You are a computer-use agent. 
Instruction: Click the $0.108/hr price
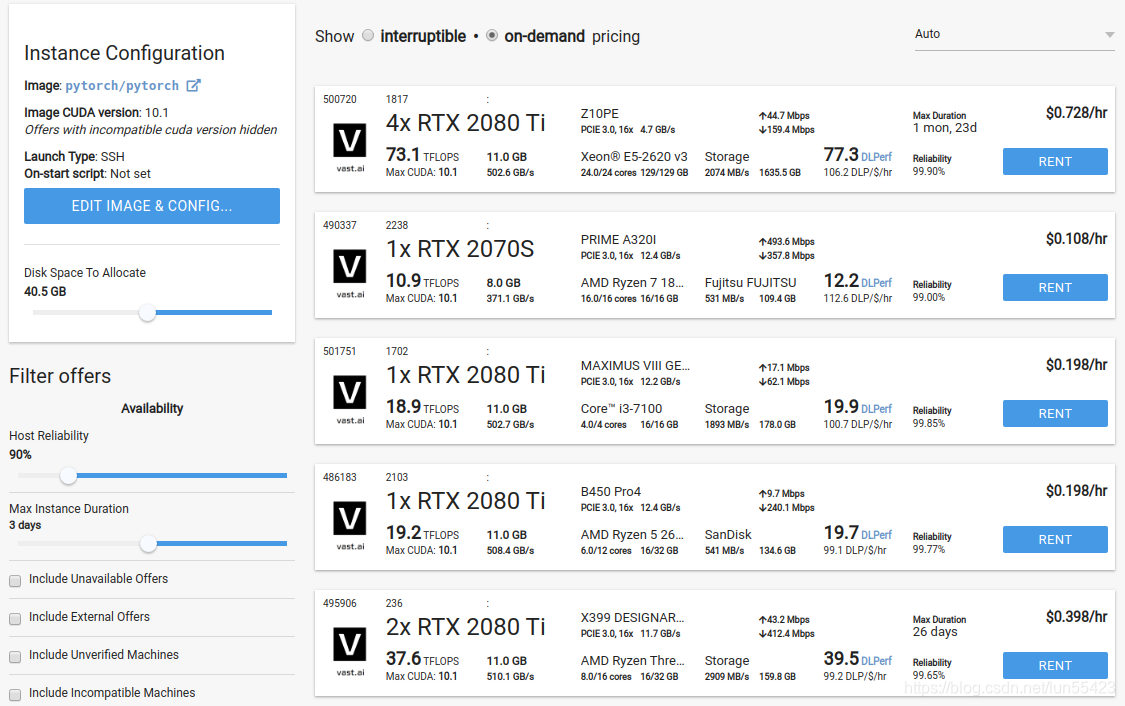(1076, 238)
